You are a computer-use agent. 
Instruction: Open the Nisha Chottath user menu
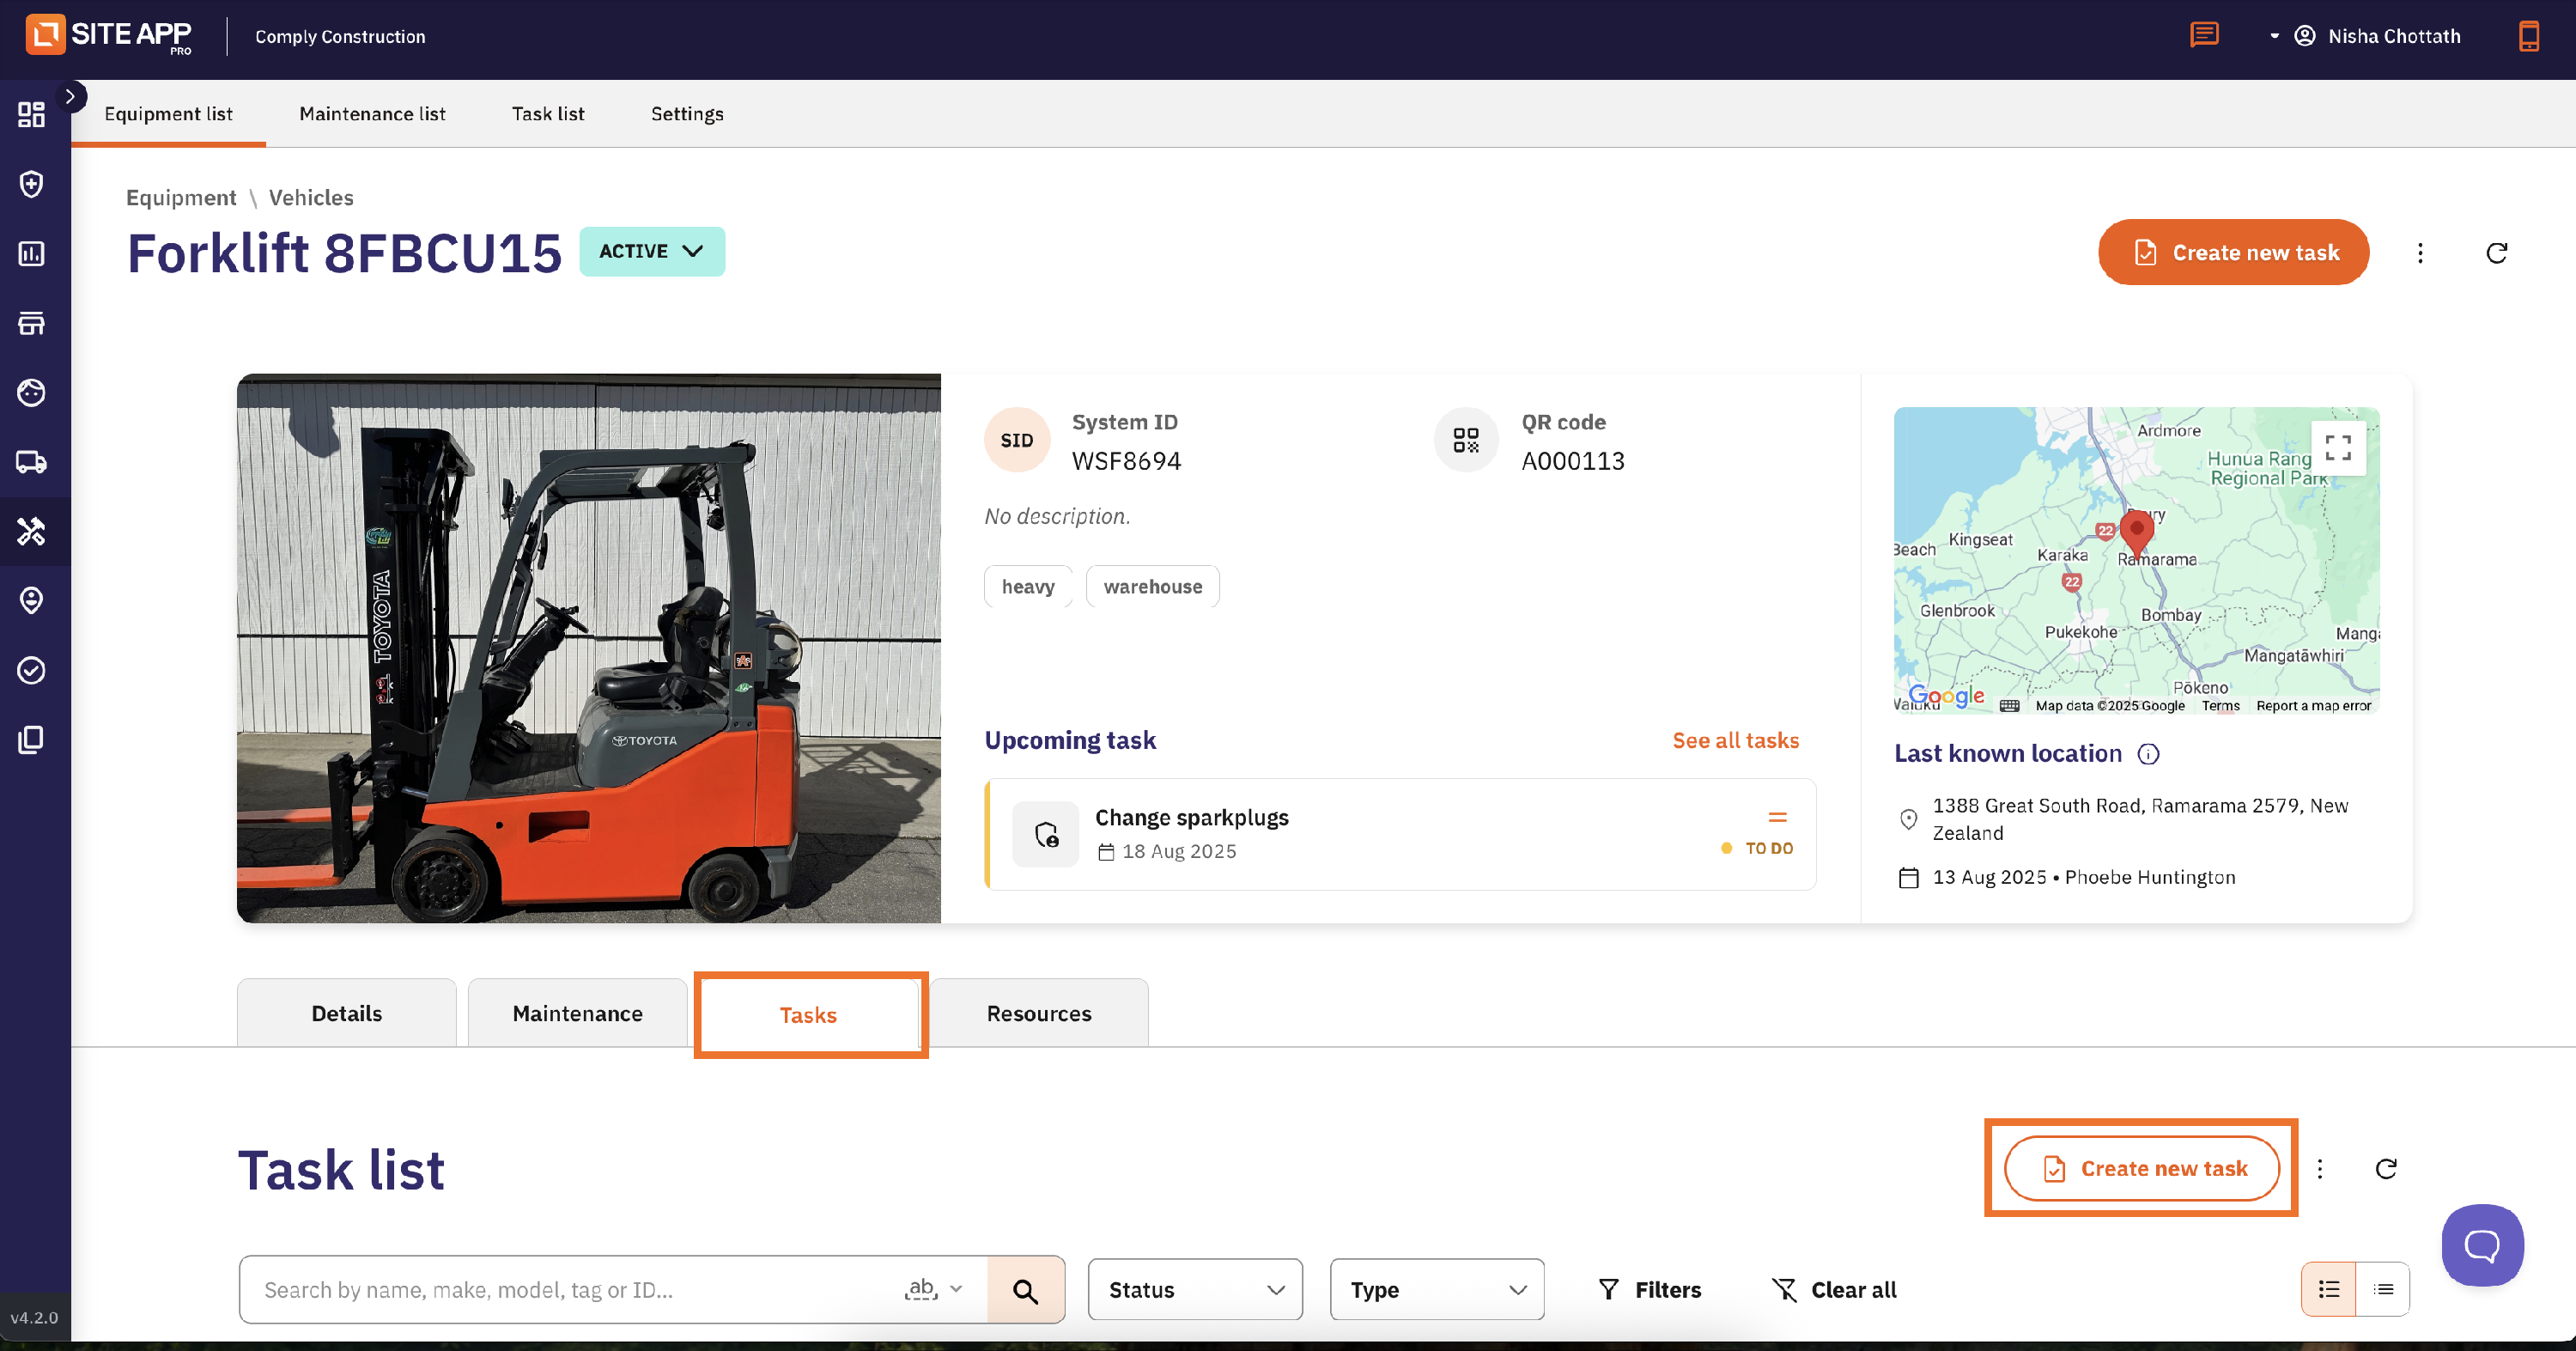coord(2364,36)
